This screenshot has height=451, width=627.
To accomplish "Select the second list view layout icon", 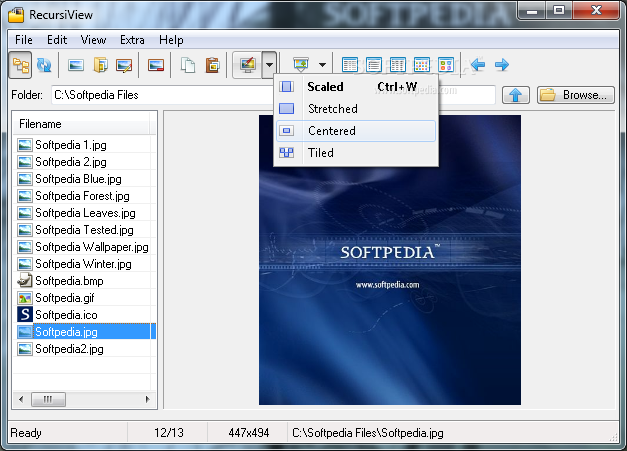I will point(373,65).
